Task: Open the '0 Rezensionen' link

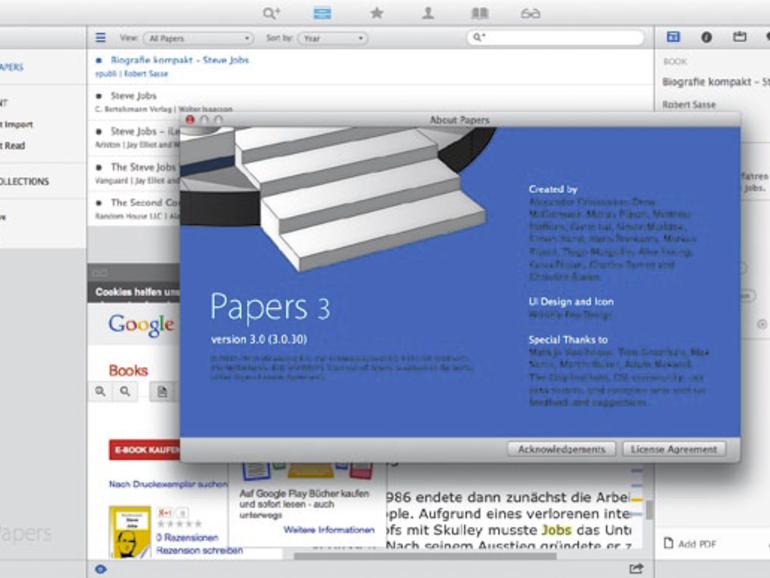Action: coord(187,537)
